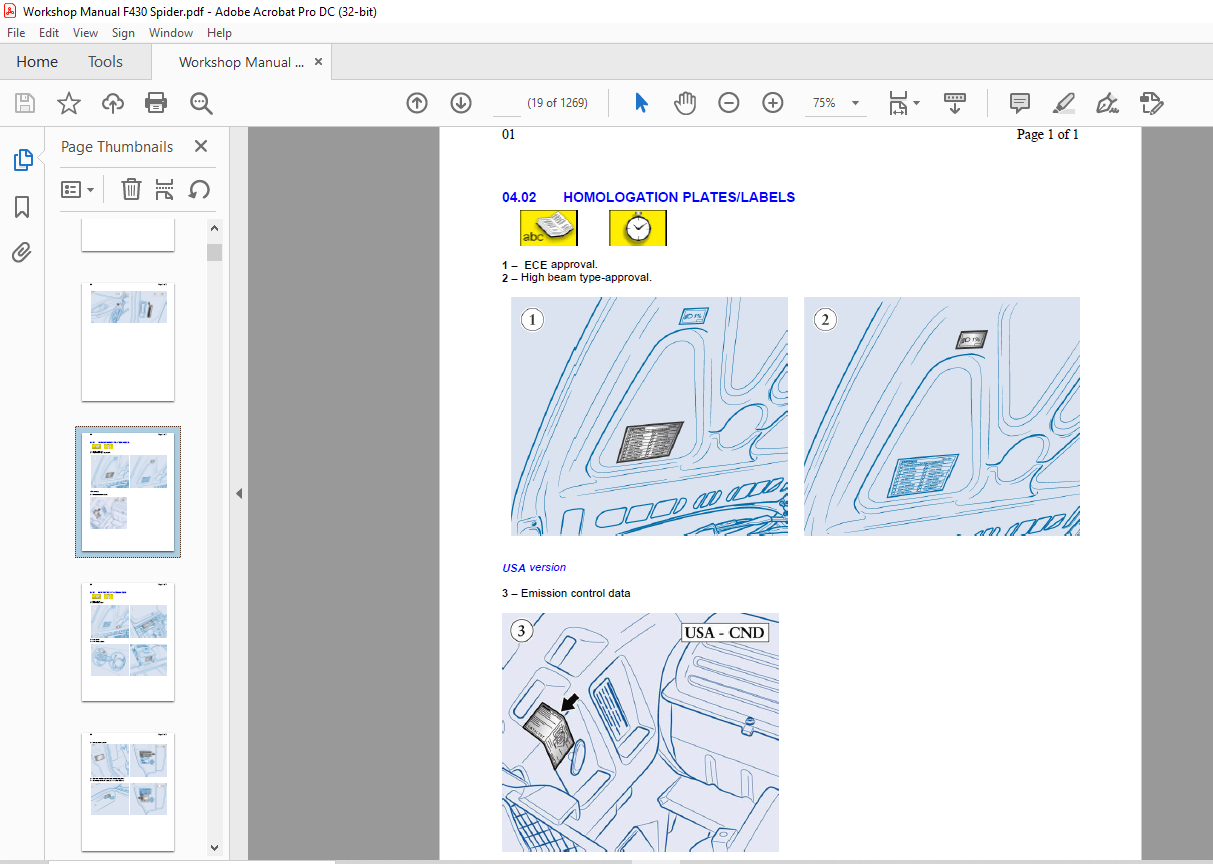Screen dimensions: 1213x864
Task: Click the 'Emission control data' line
Action: click(x=566, y=593)
